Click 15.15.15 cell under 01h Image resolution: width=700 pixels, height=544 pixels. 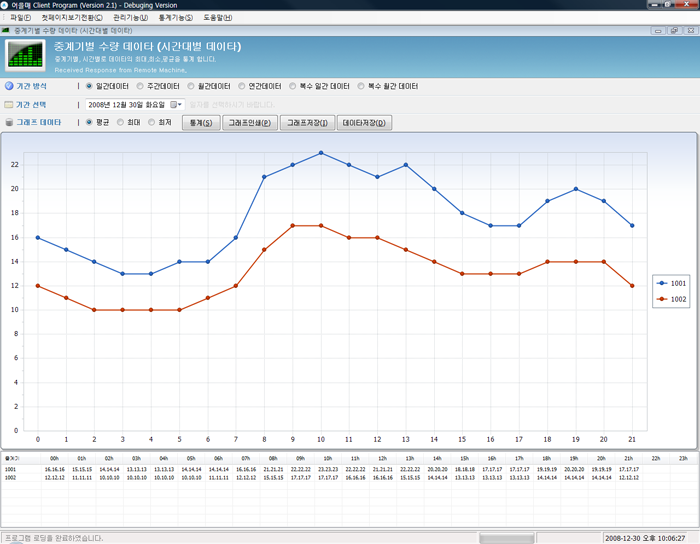(82, 469)
